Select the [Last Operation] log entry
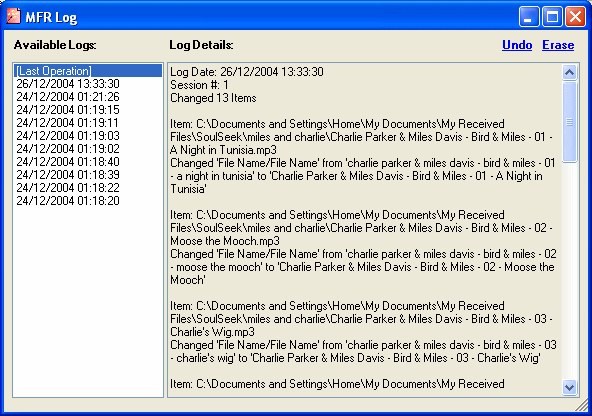The height and width of the screenshot is (416, 592). click(x=88, y=71)
